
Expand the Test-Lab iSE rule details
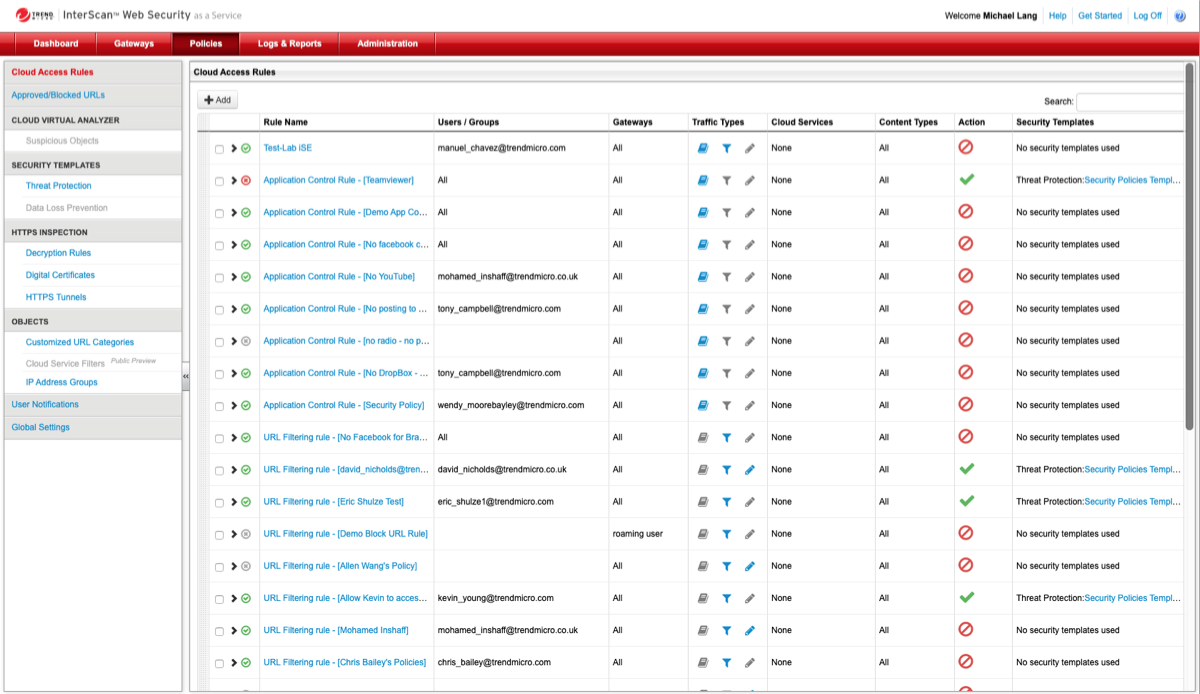tap(234, 148)
